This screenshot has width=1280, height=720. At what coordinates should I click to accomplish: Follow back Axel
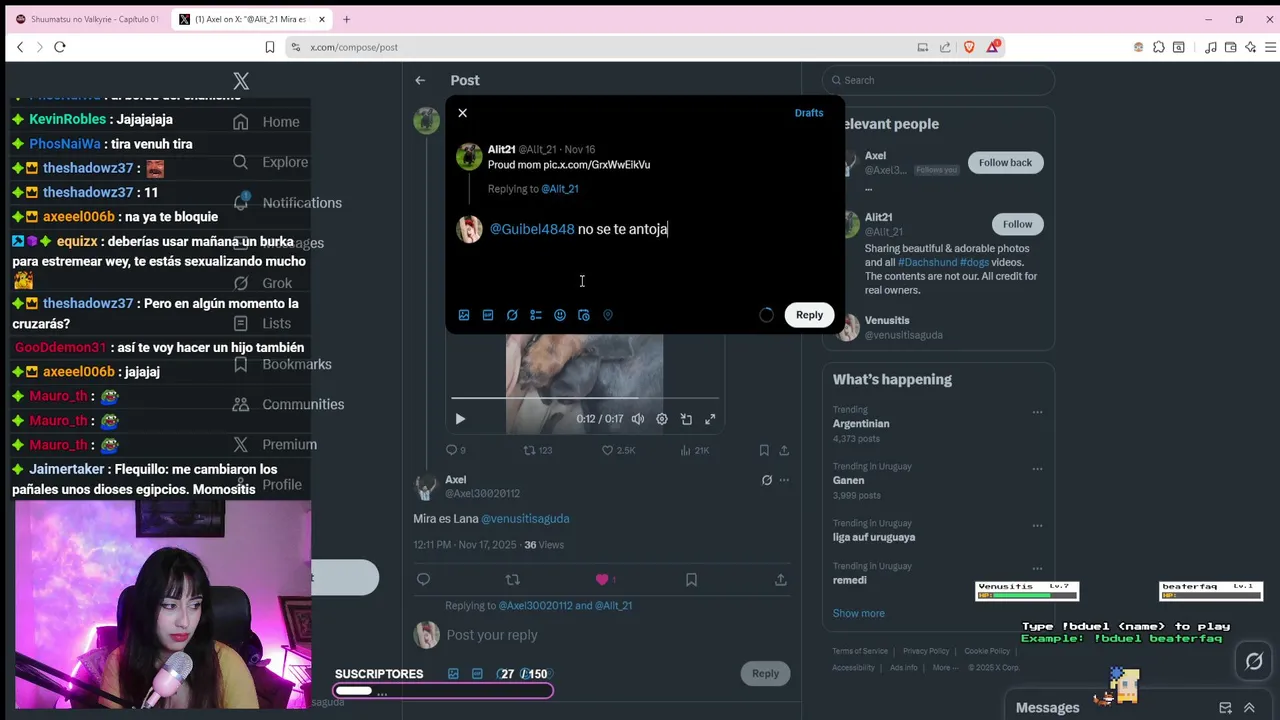point(1005,162)
